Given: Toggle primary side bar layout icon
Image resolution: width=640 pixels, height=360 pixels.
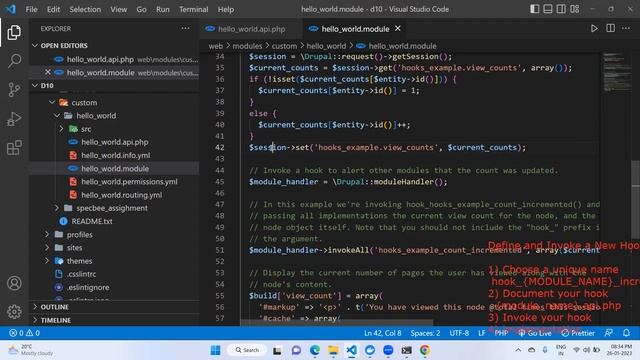Looking at the screenshot, I should pos(534,9).
